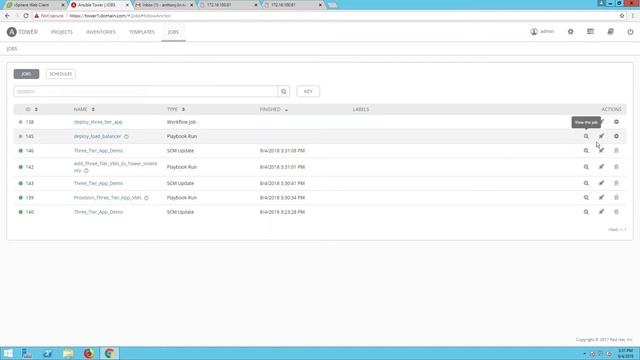Open the activity stream list icon
Image resolution: width=640 pixels, height=360 pixels.
coord(590,31)
